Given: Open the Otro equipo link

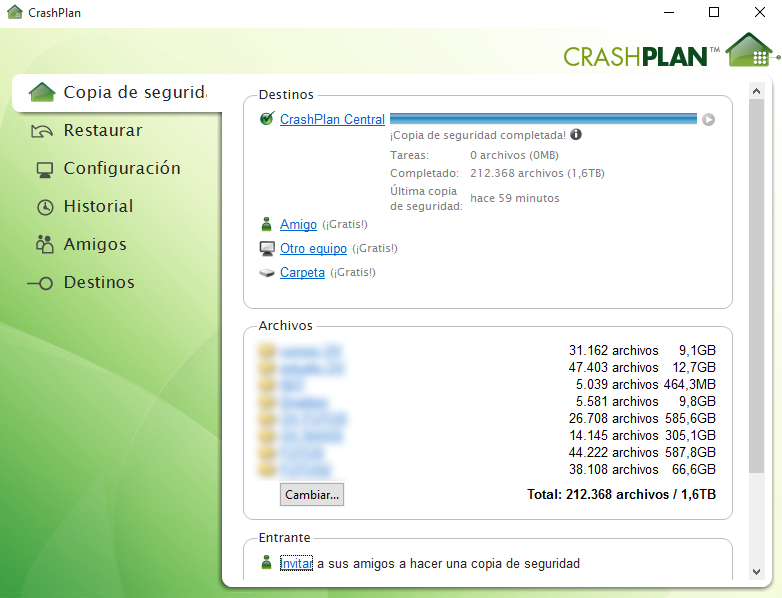Looking at the screenshot, I should [x=313, y=248].
